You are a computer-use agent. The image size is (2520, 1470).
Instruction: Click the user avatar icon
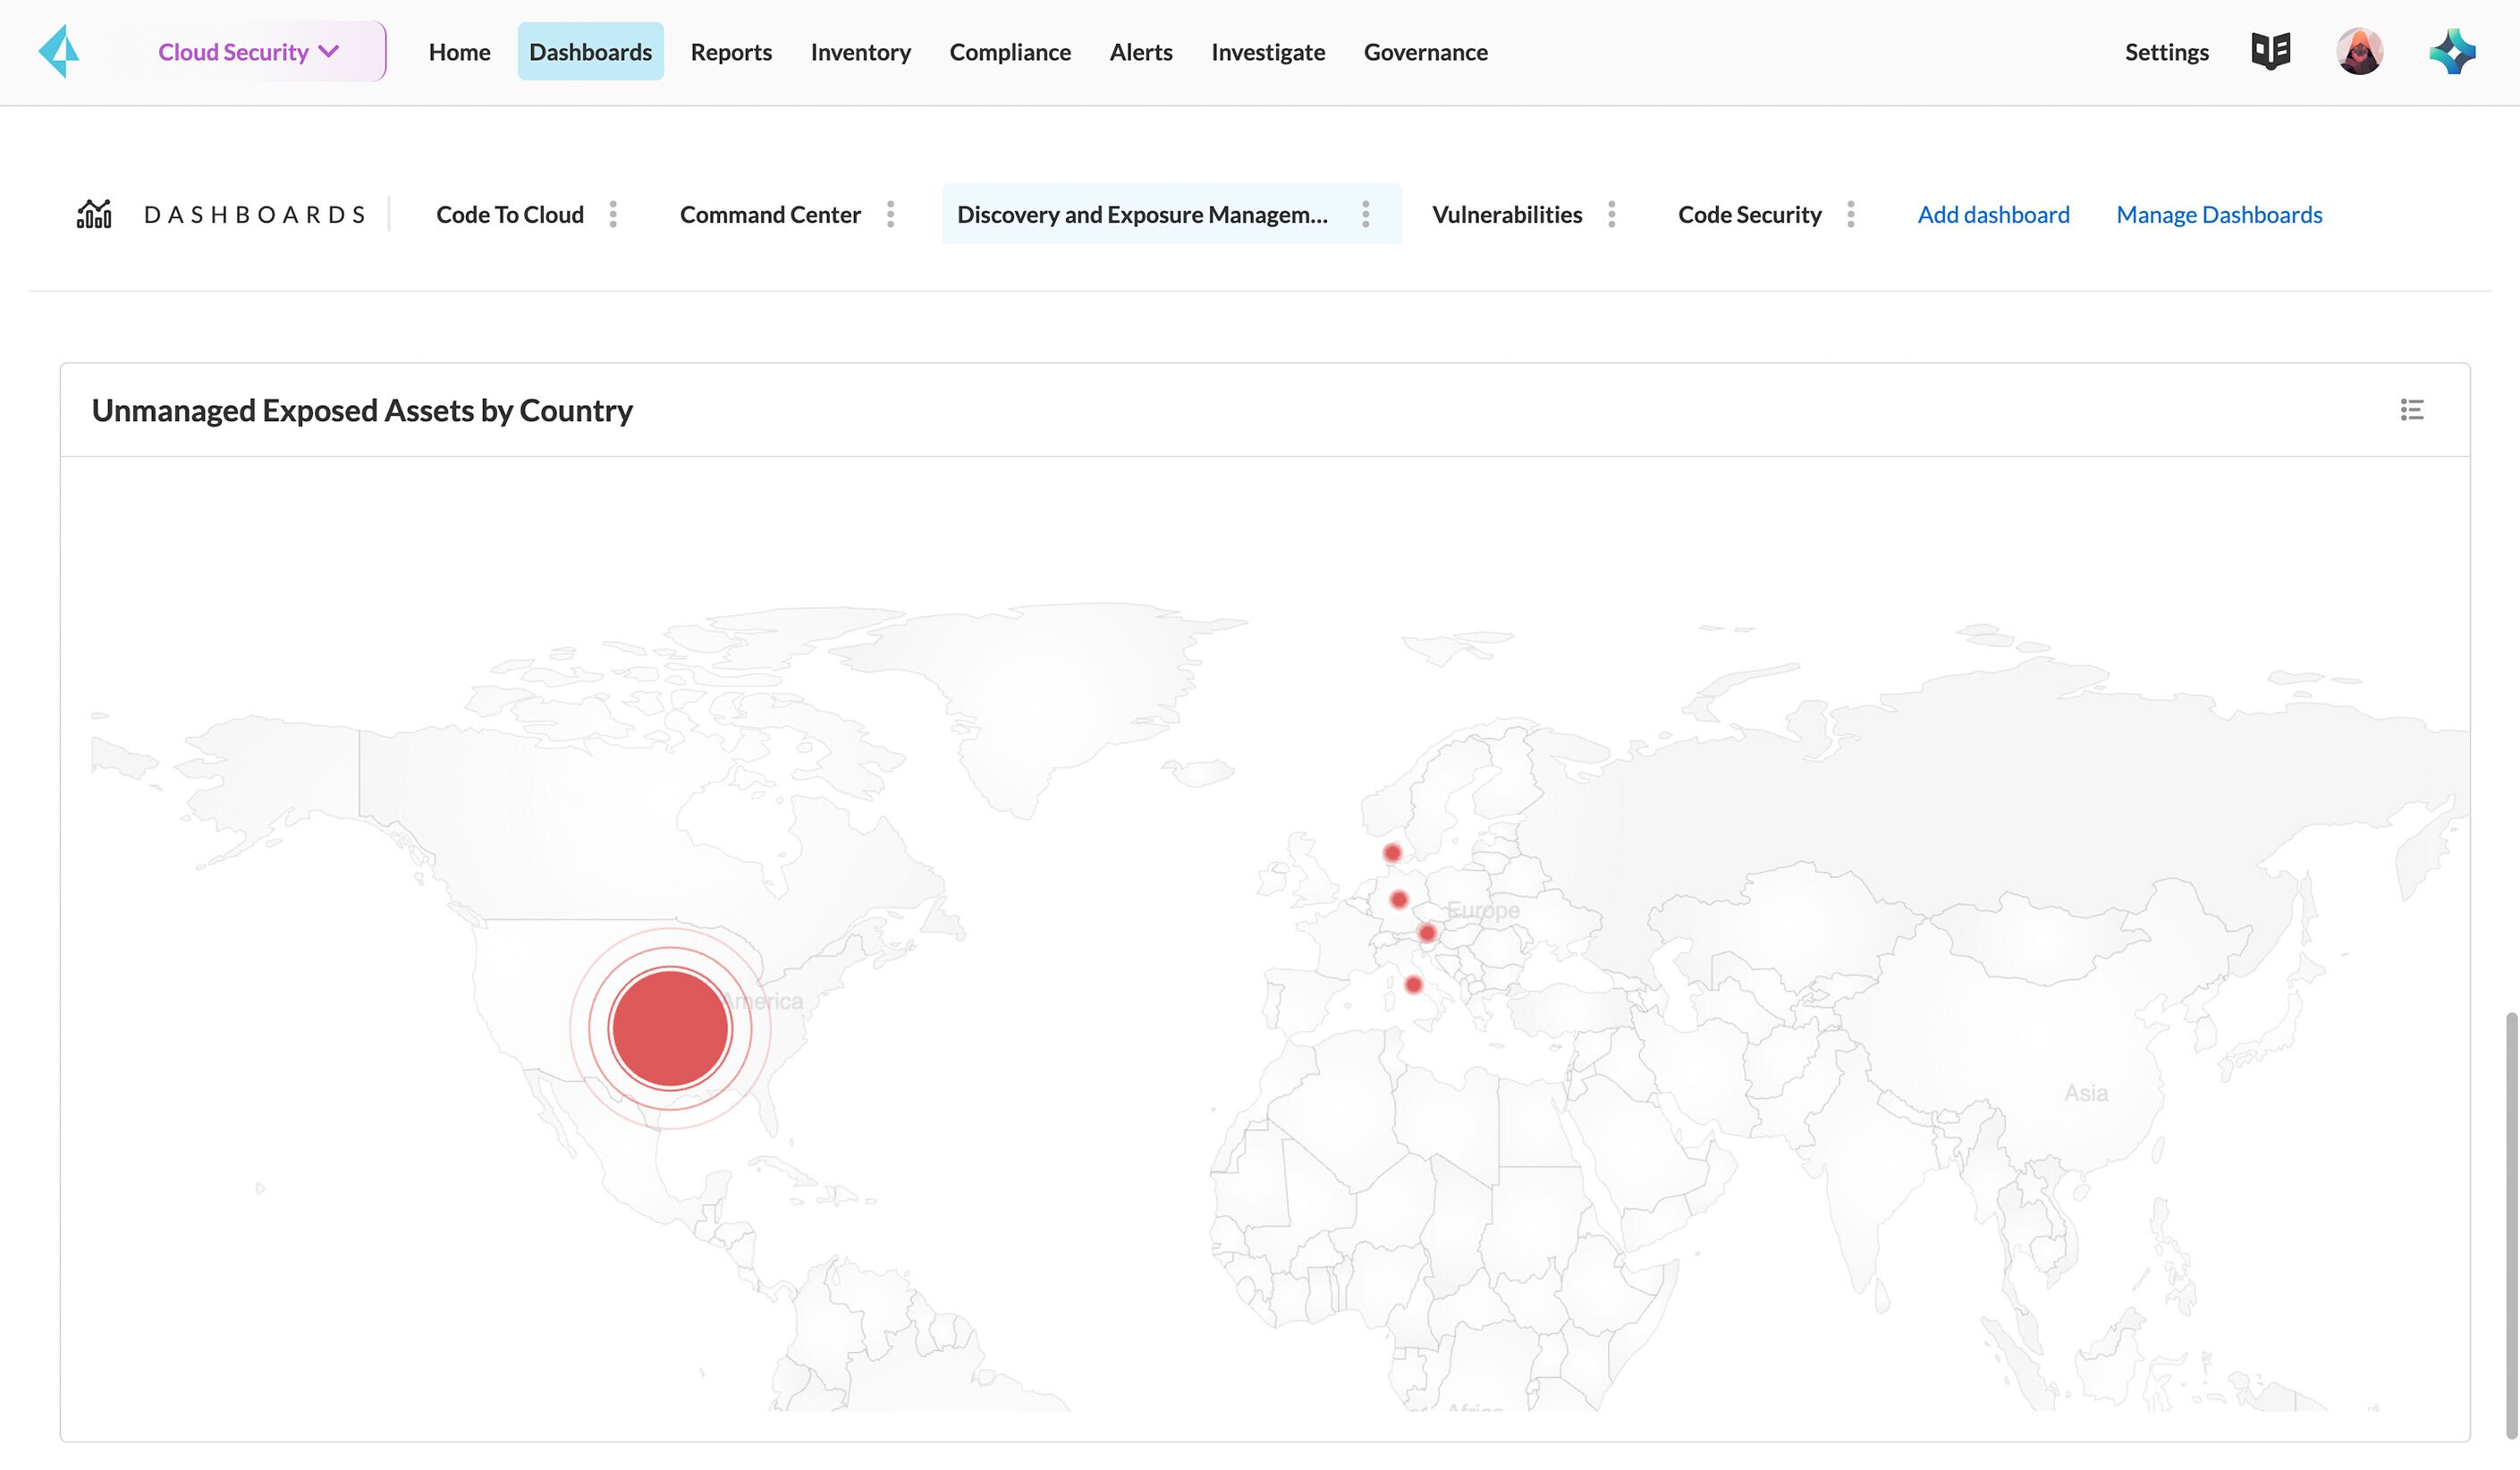coord(2359,51)
